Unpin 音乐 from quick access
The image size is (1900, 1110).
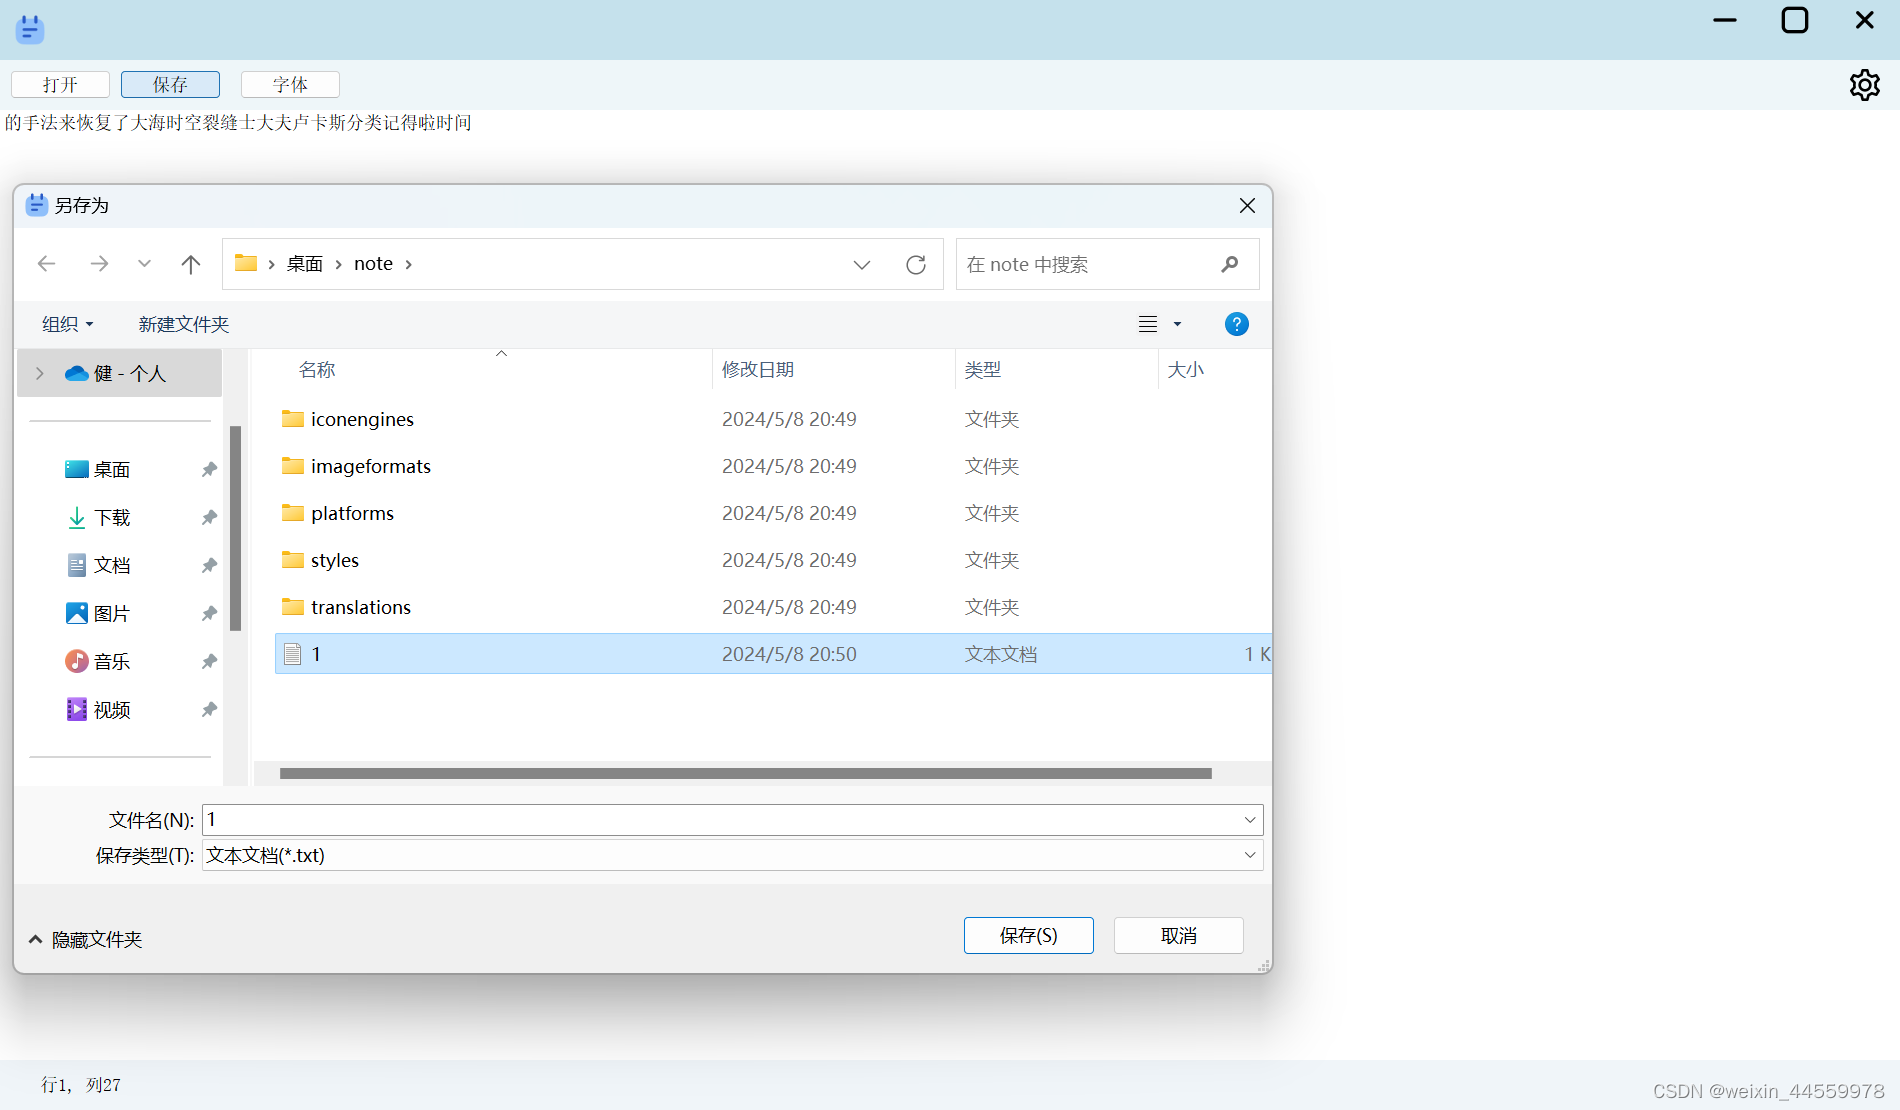208,661
